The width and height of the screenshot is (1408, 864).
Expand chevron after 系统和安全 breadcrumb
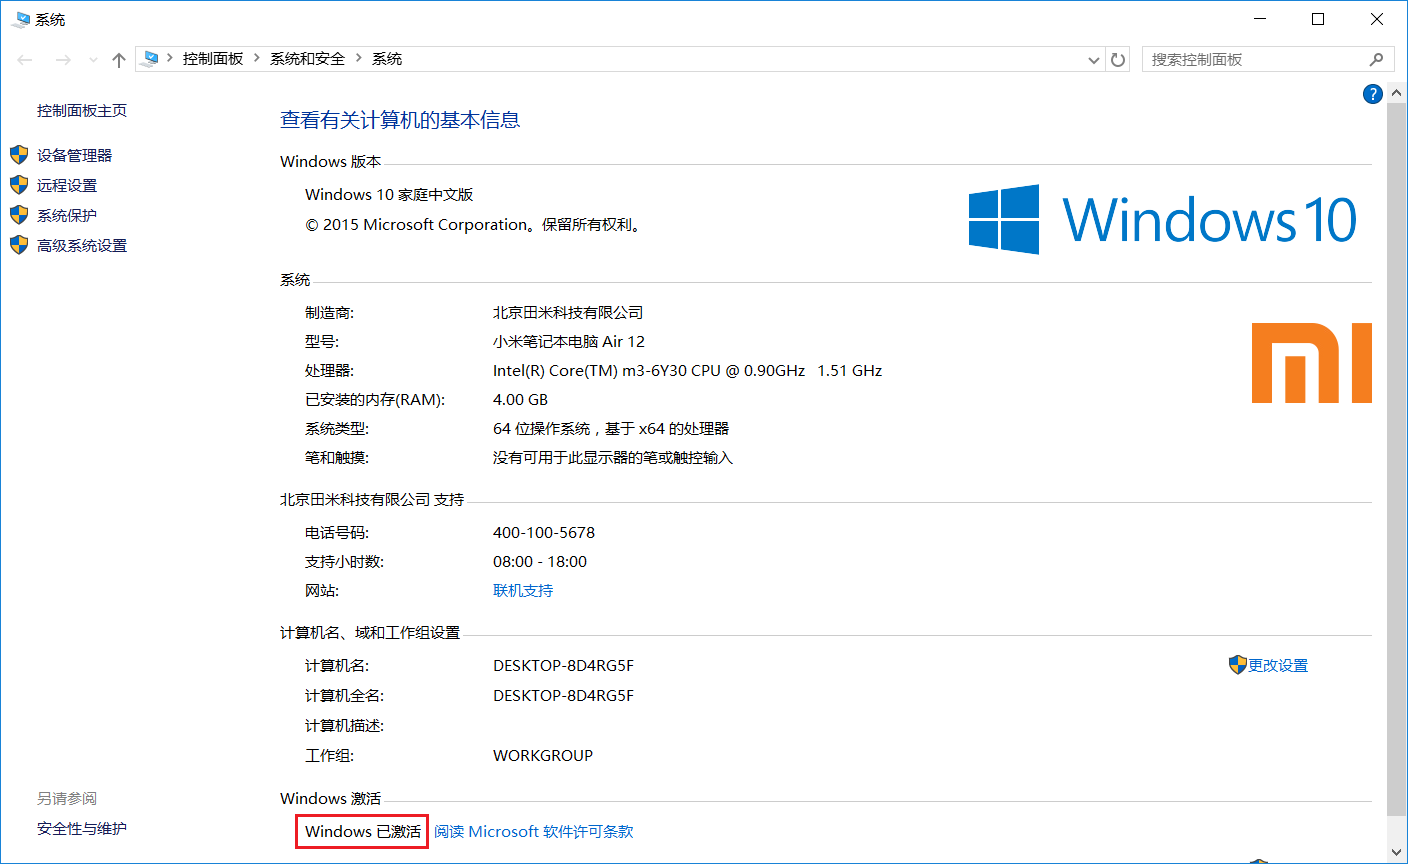tap(359, 59)
